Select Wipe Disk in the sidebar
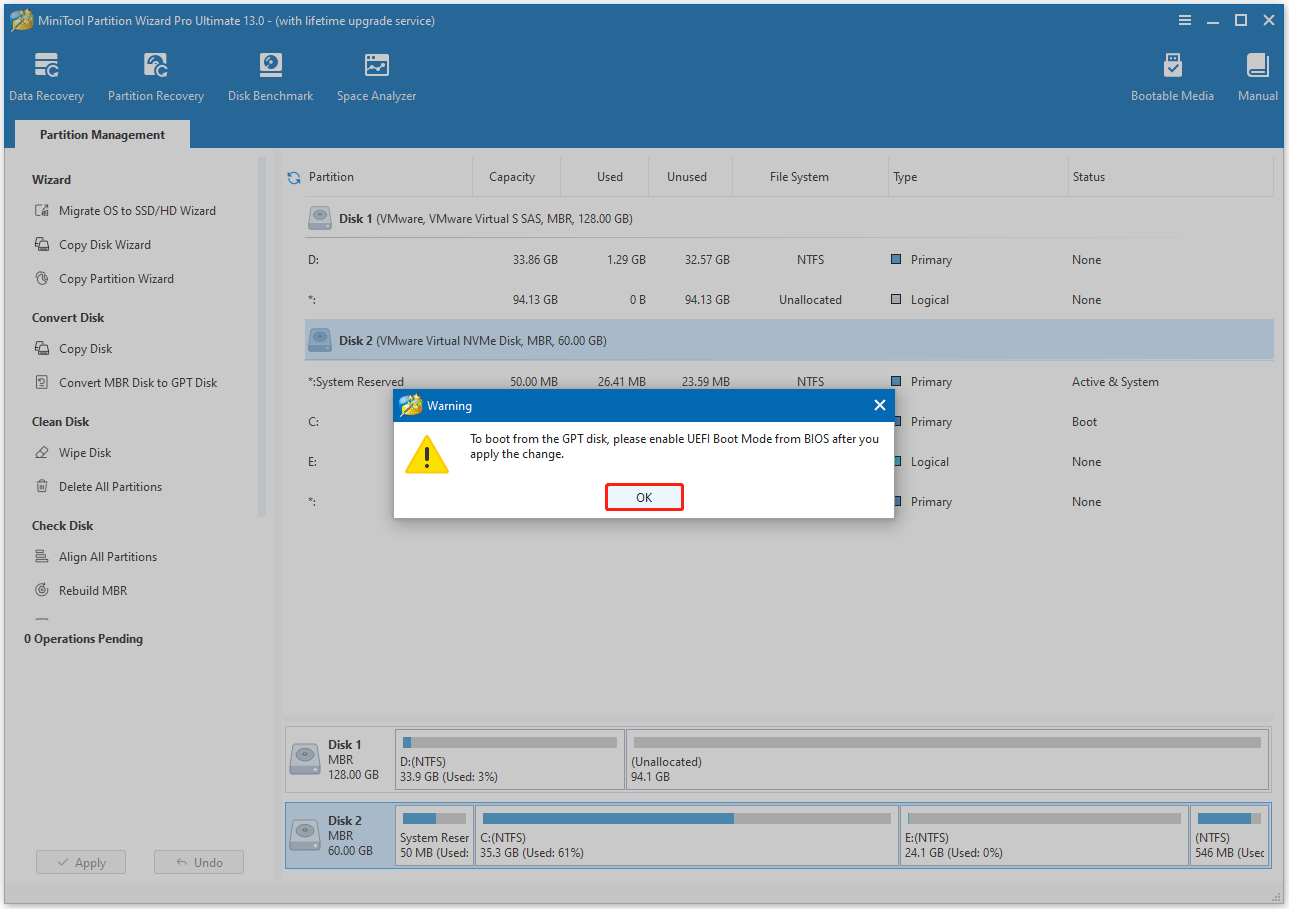The image size is (1289, 909). 86,452
